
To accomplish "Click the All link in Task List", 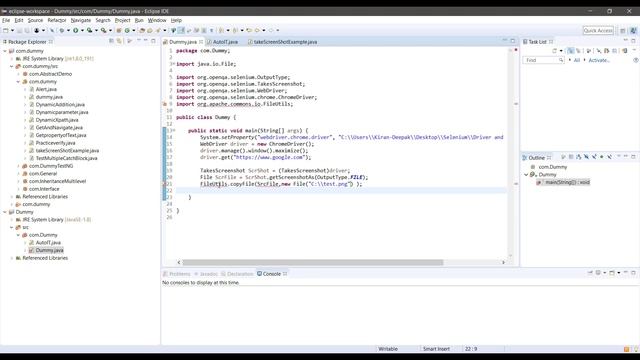I will [x=577, y=60].
